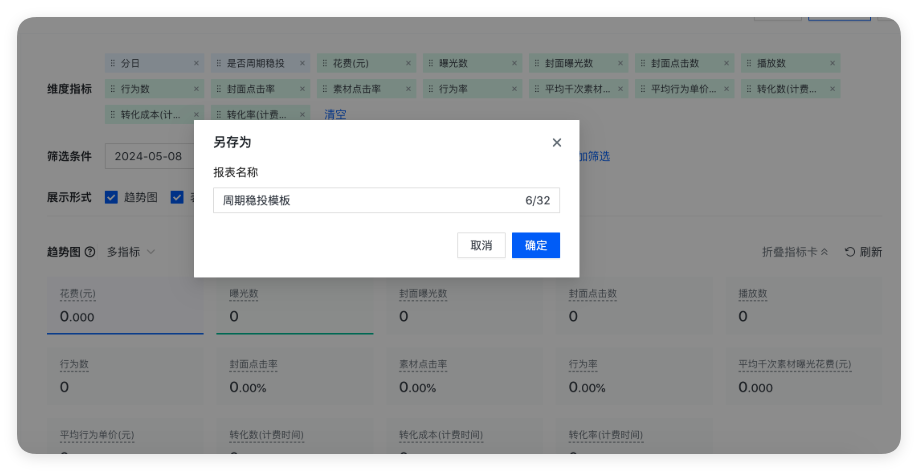Remove the 是否周期稳投 tag
This screenshot has width=918, height=471.
click(x=302, y=63)
